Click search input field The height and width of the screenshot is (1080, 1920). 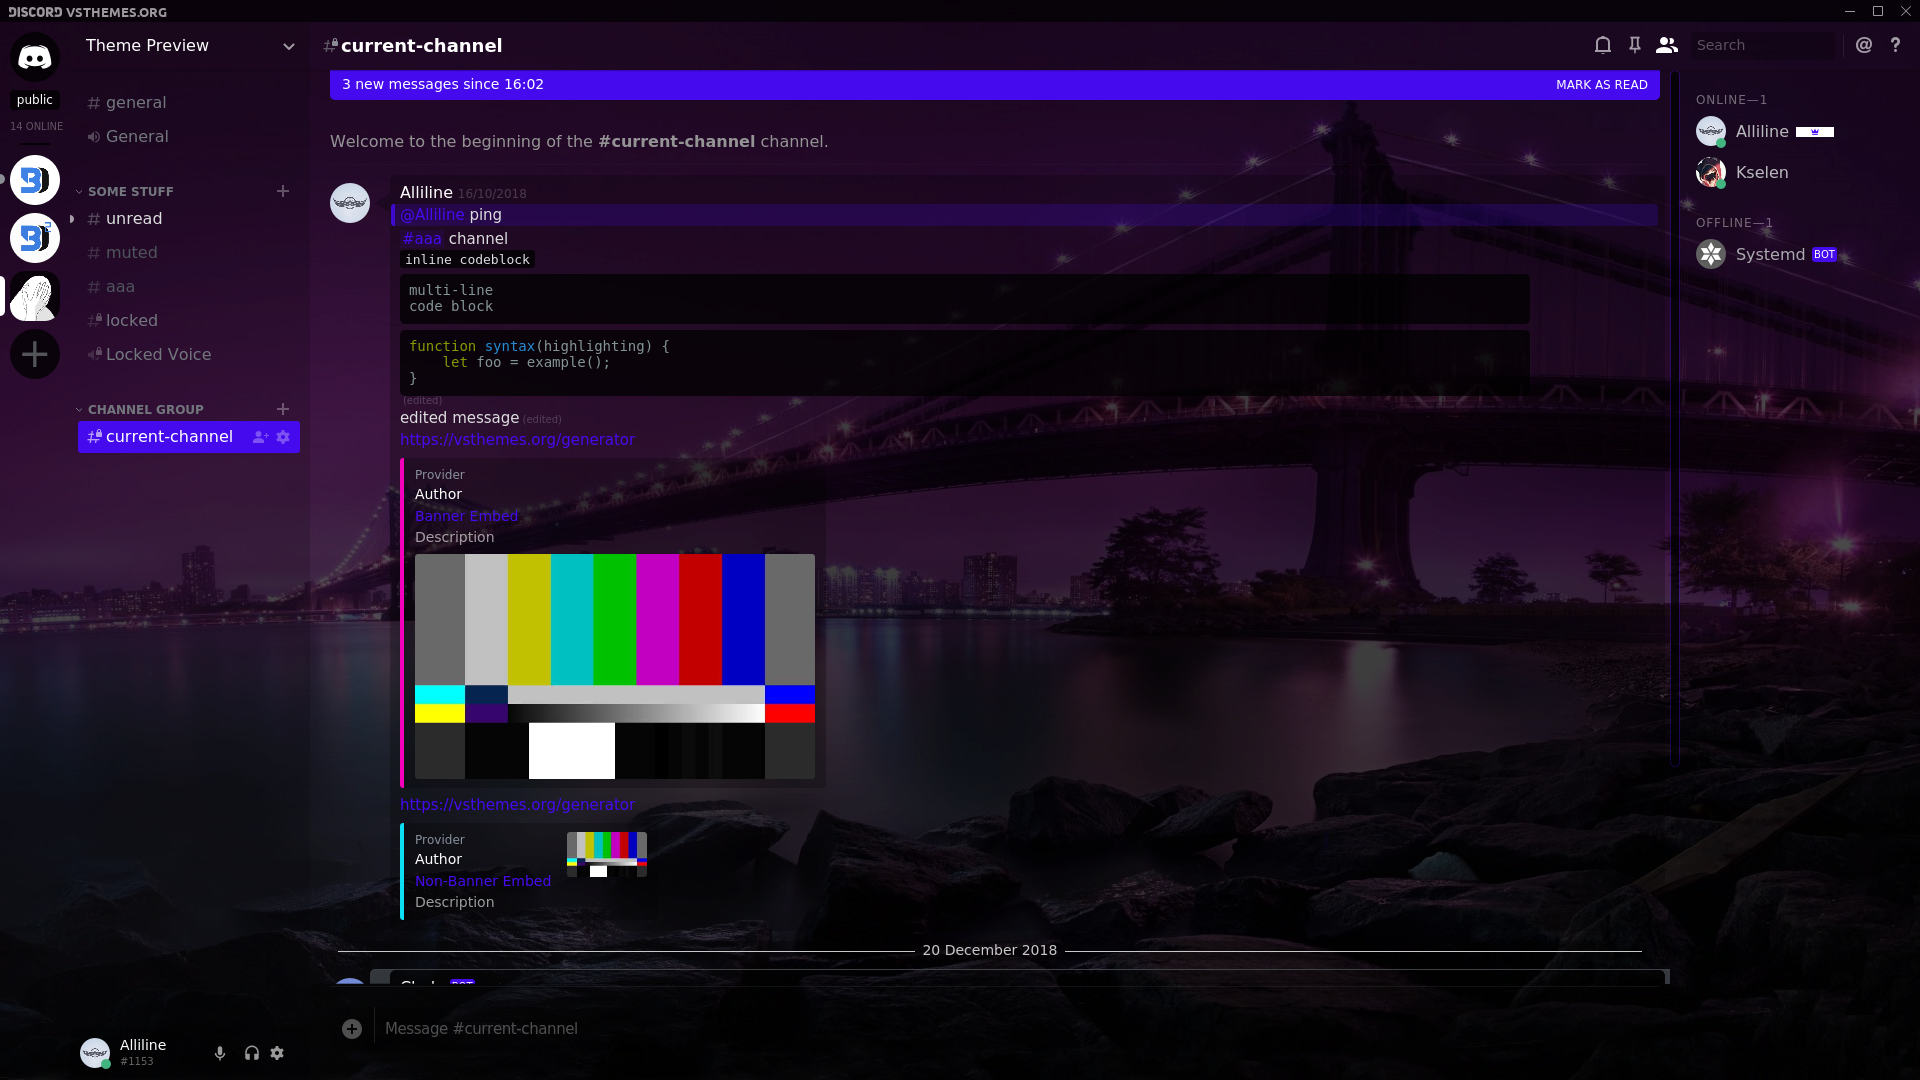pos(1765,45)
